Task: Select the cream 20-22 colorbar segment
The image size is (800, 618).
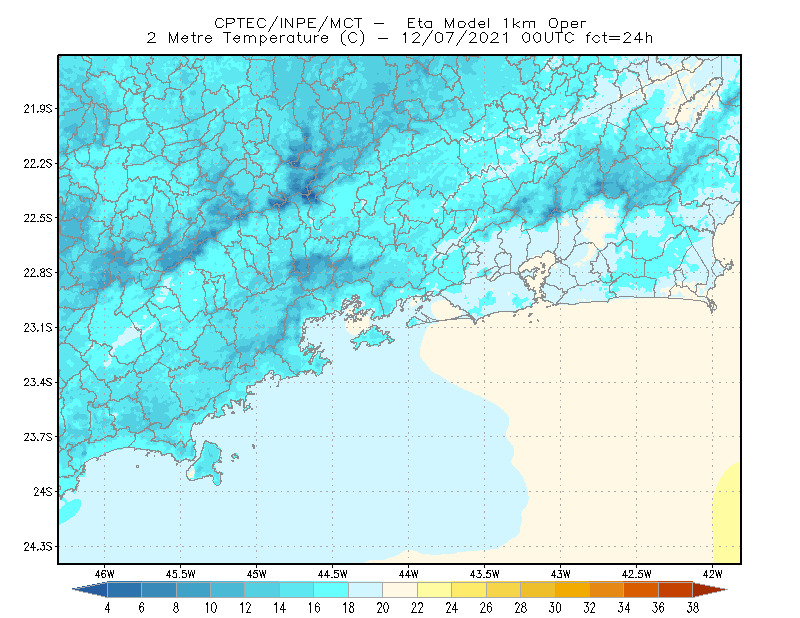Action: pos(400,589)
